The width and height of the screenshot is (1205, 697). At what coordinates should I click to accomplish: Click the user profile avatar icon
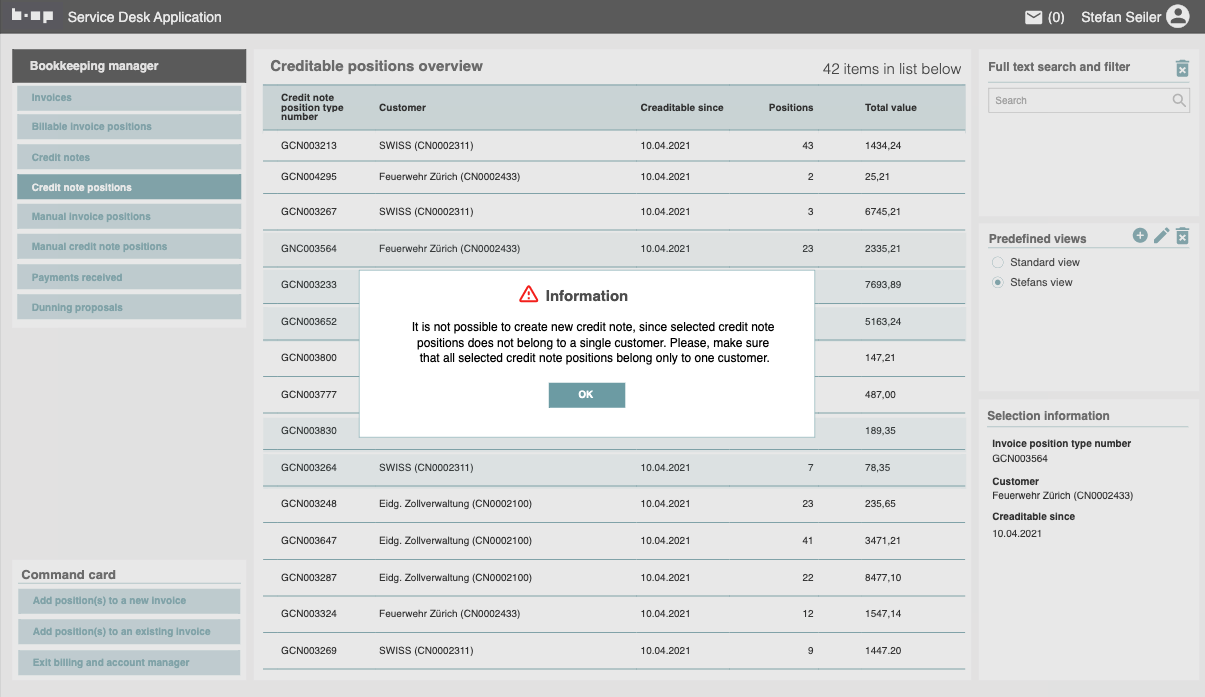tap(1178, 17)
